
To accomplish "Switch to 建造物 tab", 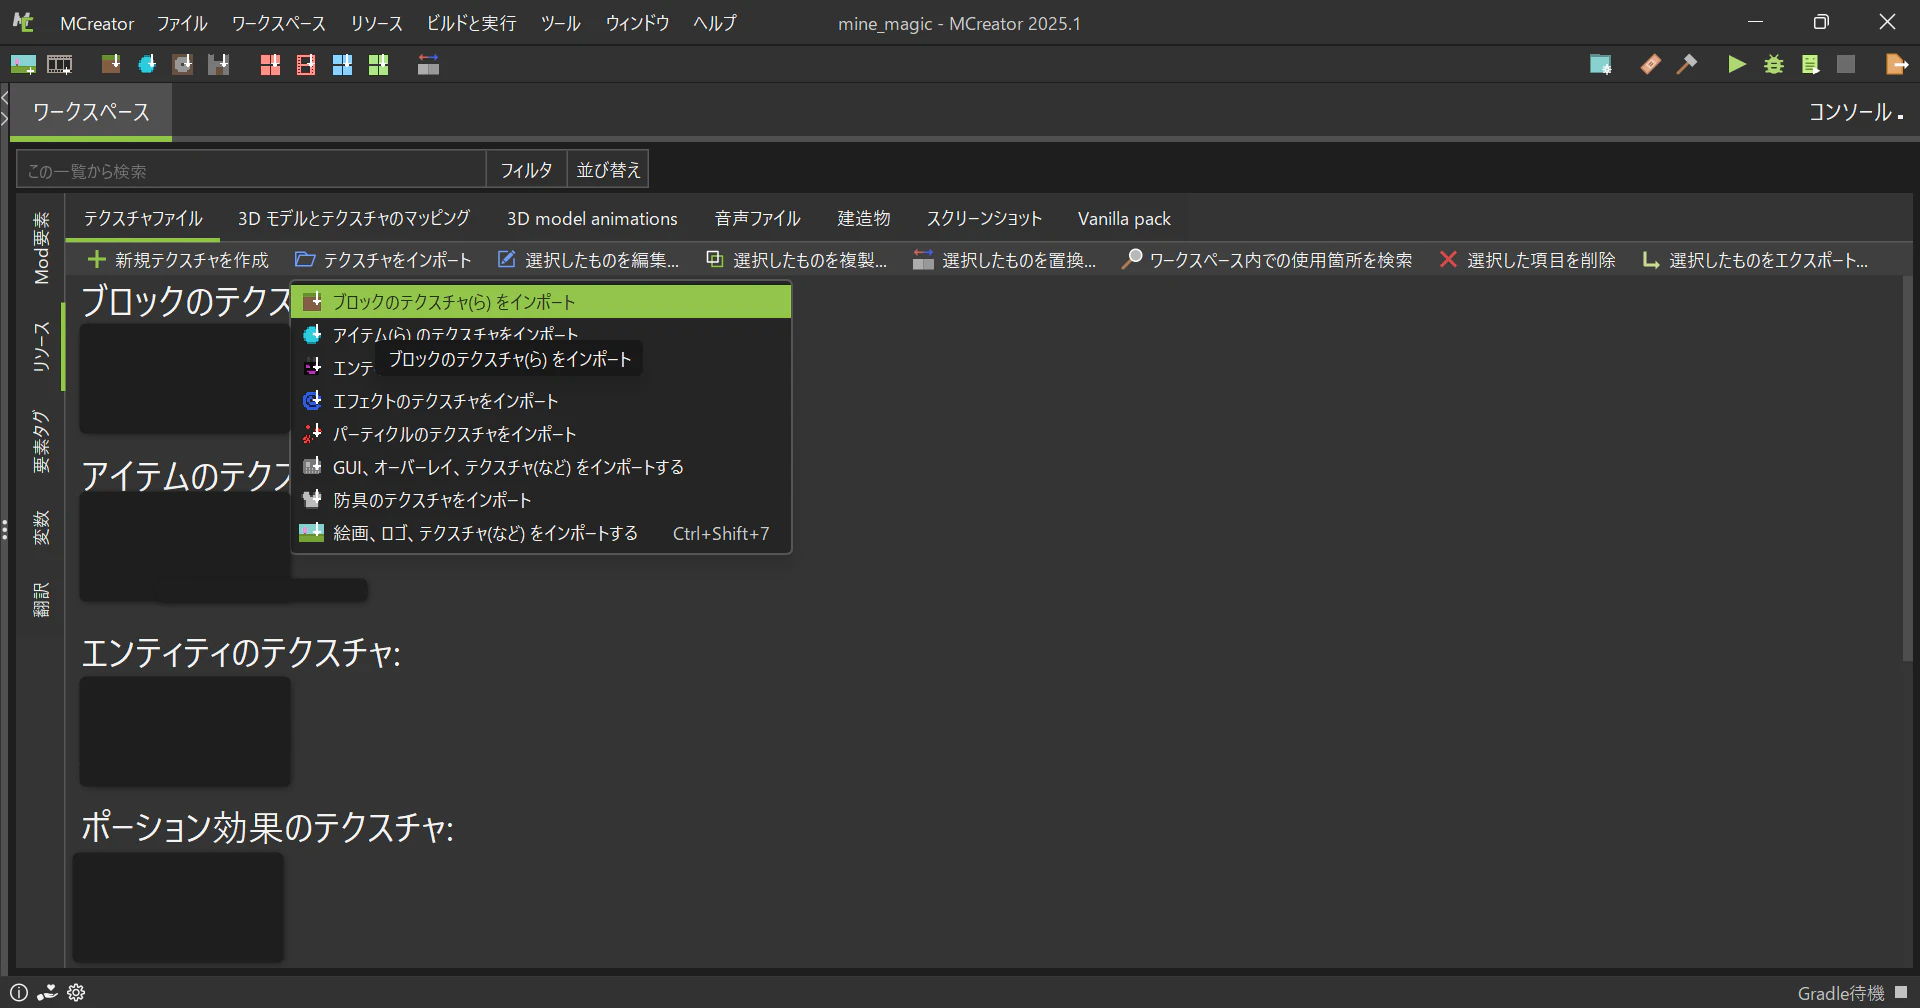I will coord(864,218).
